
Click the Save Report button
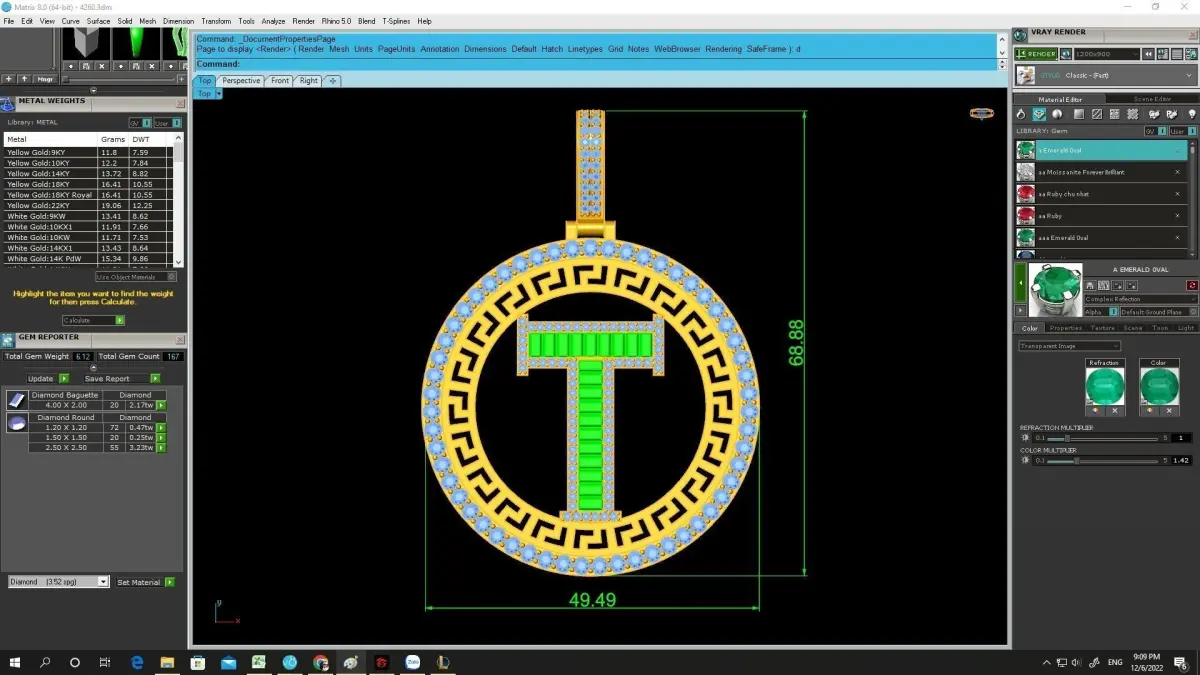click(x=121, y=379)
